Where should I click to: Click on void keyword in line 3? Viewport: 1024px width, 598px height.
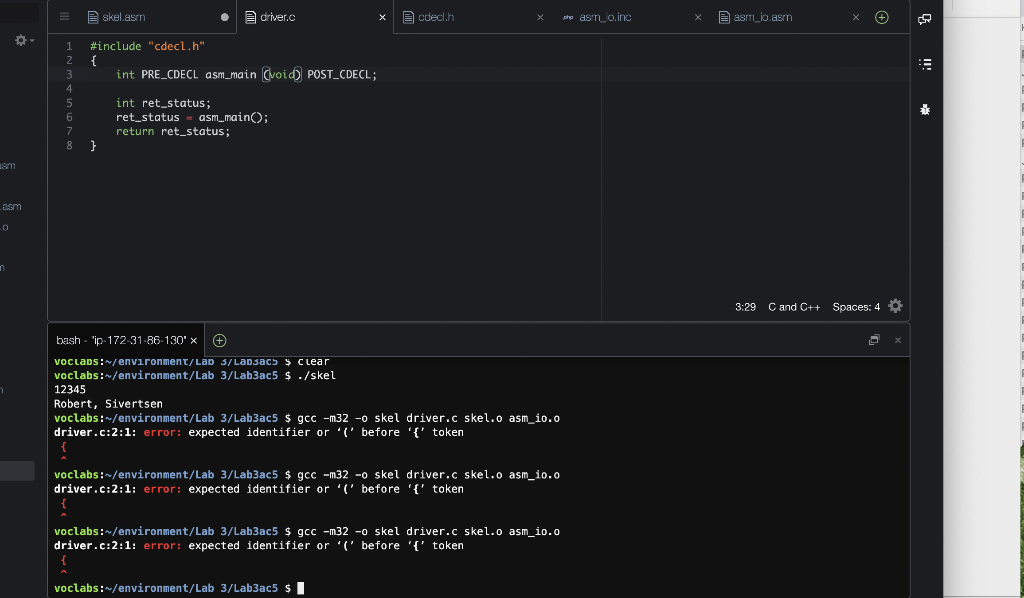[282, 74]
